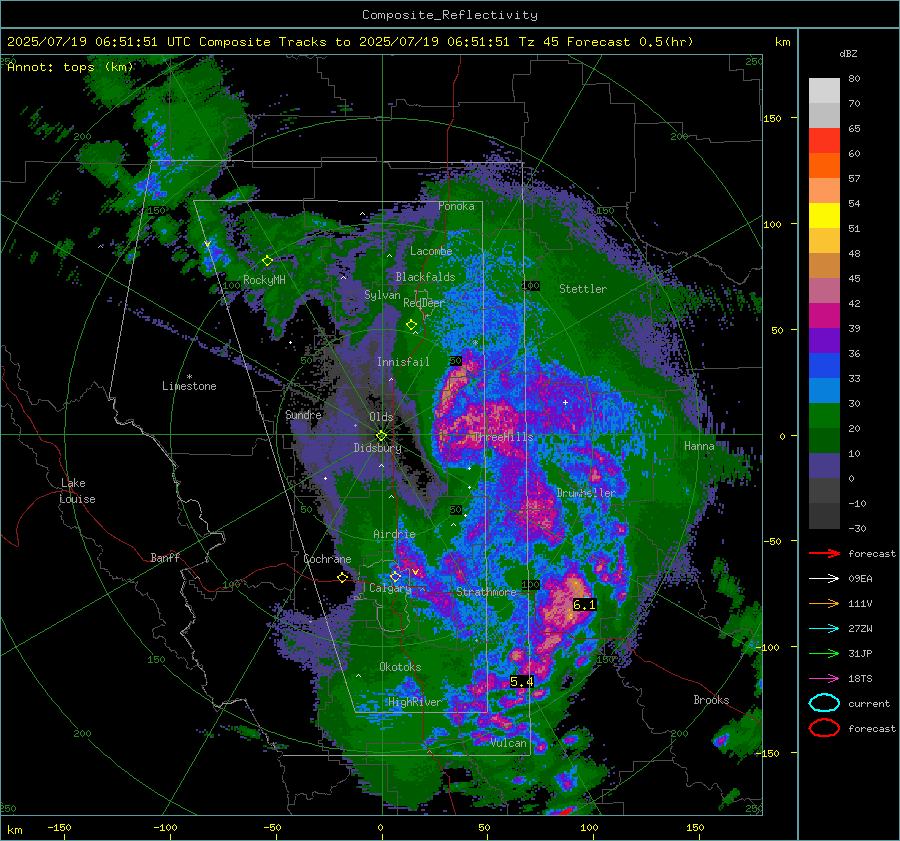This screenshot has width=900, height=841.
Task: Click the 'Annot: tops (km)' label
Action: (x=70, y=67)
